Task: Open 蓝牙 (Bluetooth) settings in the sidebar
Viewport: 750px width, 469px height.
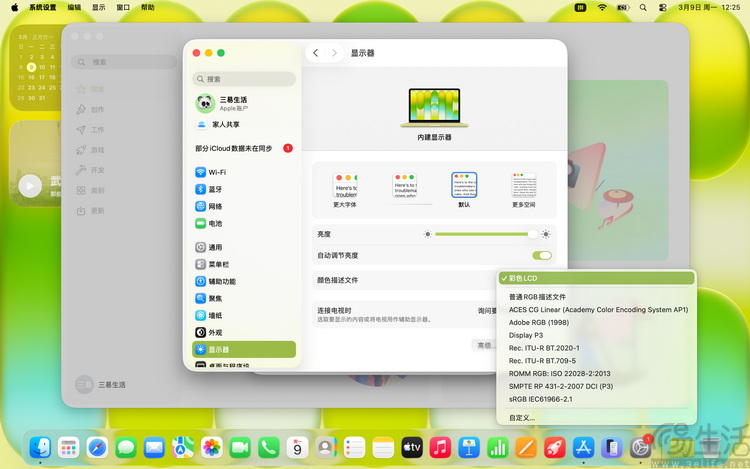Action: 244,189
